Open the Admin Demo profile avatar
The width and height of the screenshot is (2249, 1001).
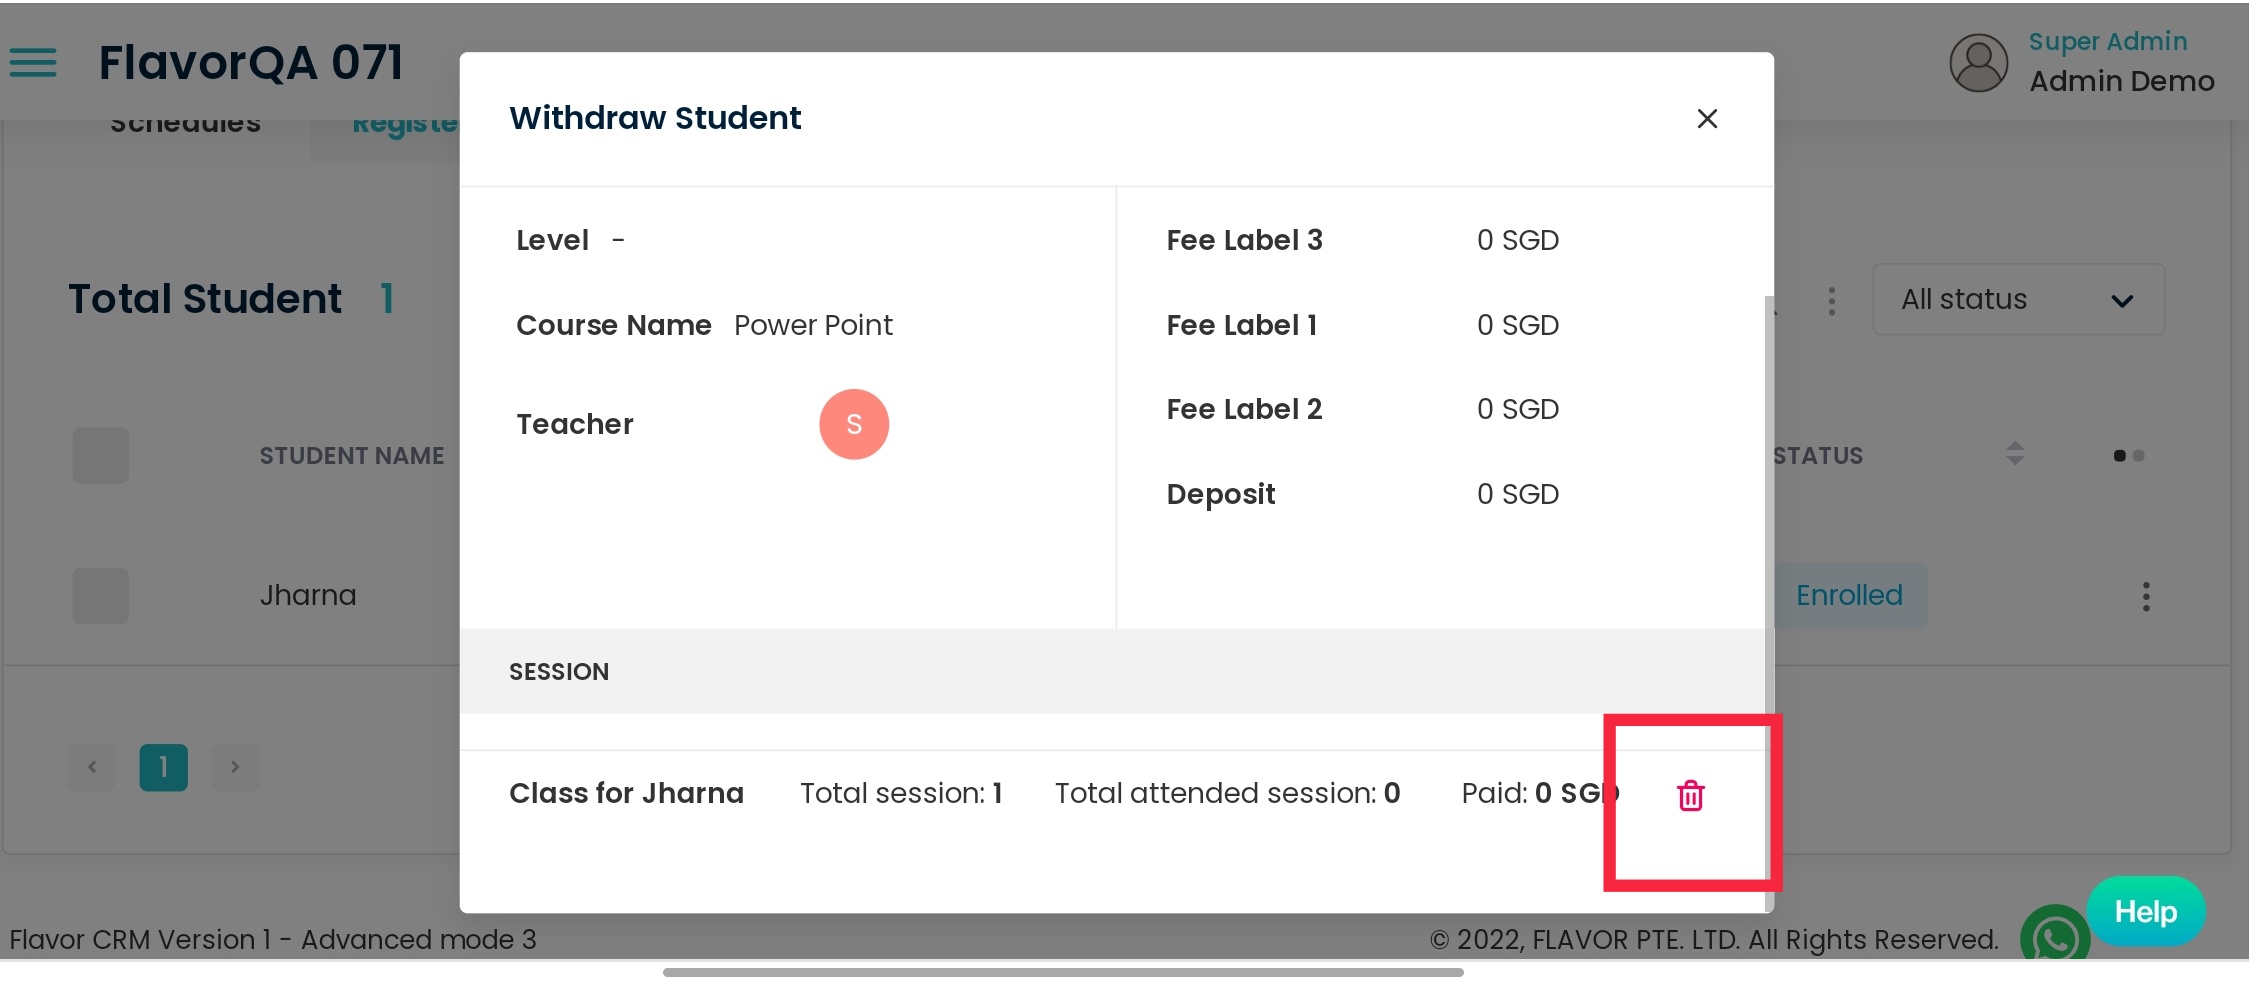tap(1978, 63)
